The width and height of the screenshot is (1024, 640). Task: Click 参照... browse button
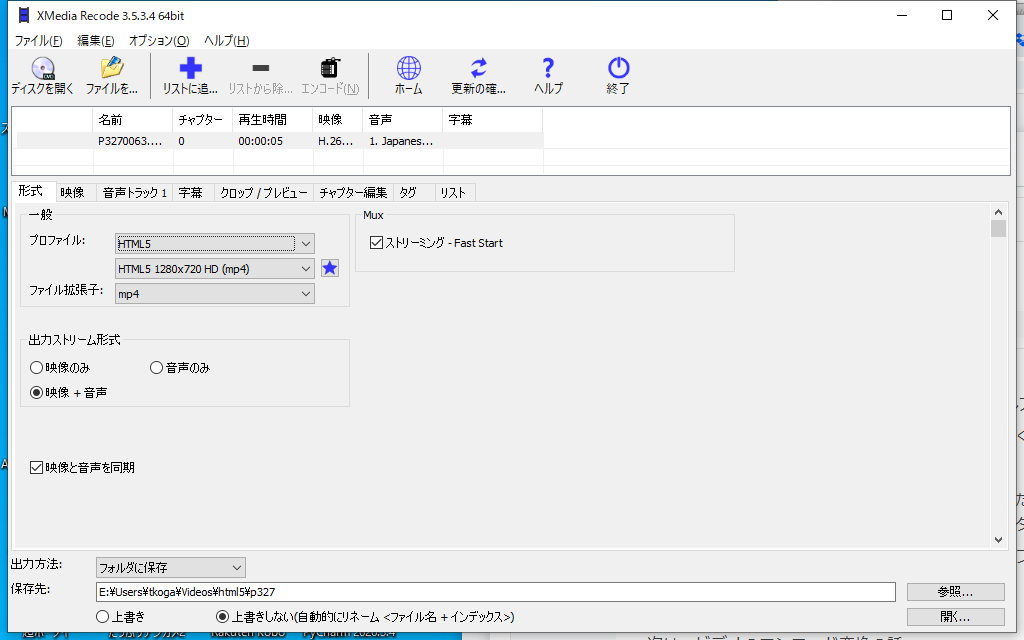coord(955,592)
